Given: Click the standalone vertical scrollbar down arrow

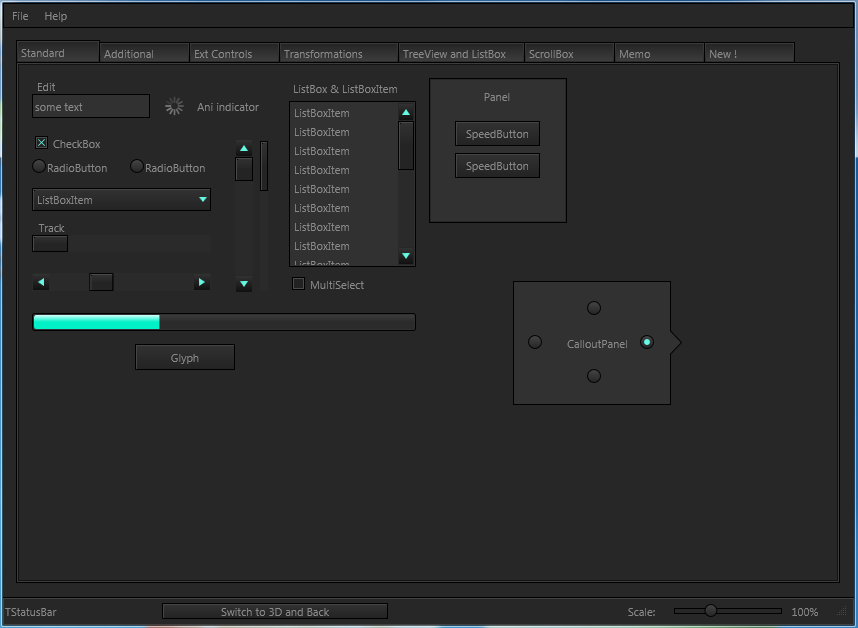Looking at the screenshot, I should 244,284.
